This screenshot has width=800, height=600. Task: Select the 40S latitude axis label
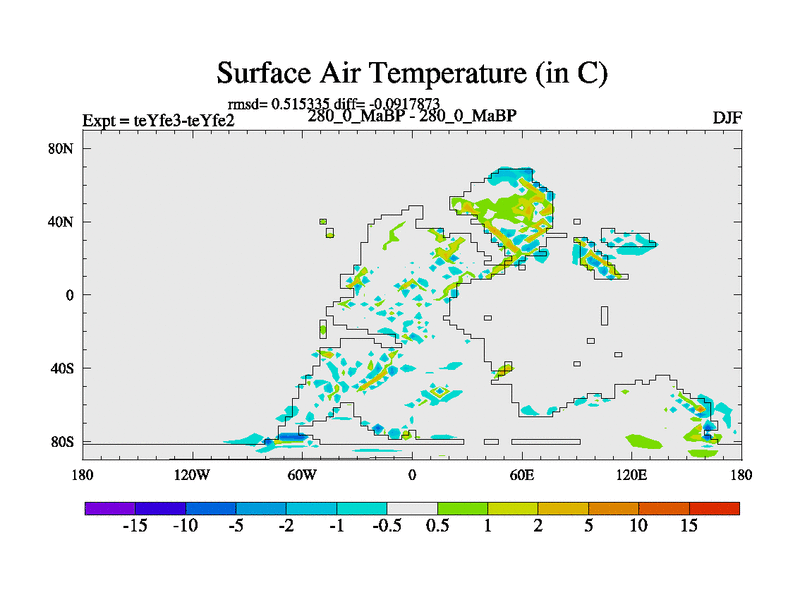point(65,368)
